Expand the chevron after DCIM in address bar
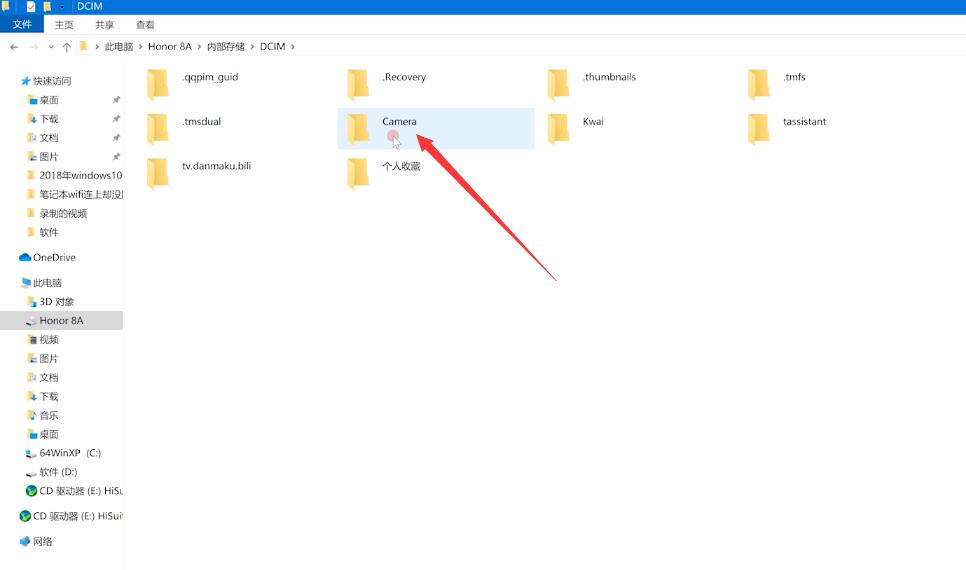 [293, 47]
